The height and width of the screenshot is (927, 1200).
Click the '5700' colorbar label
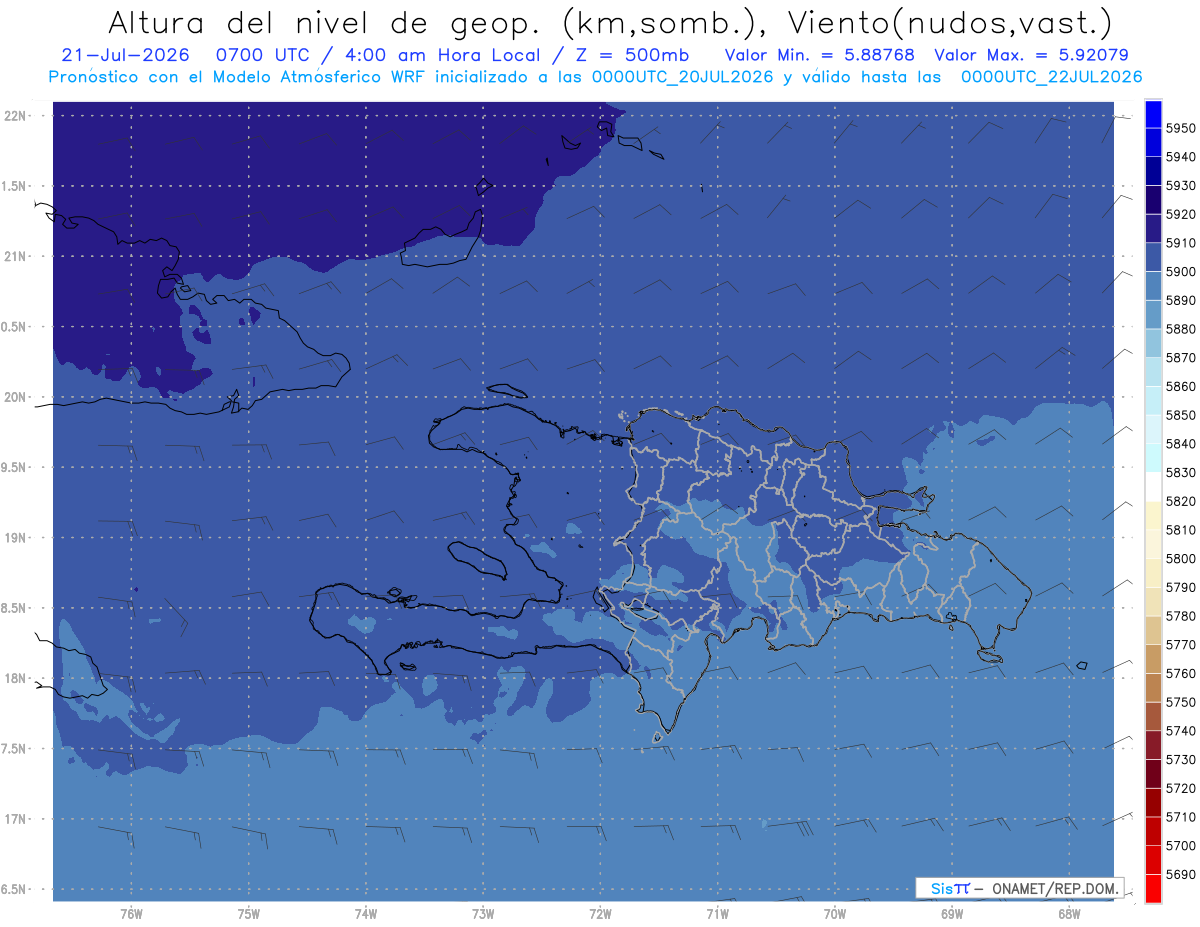1180,845
